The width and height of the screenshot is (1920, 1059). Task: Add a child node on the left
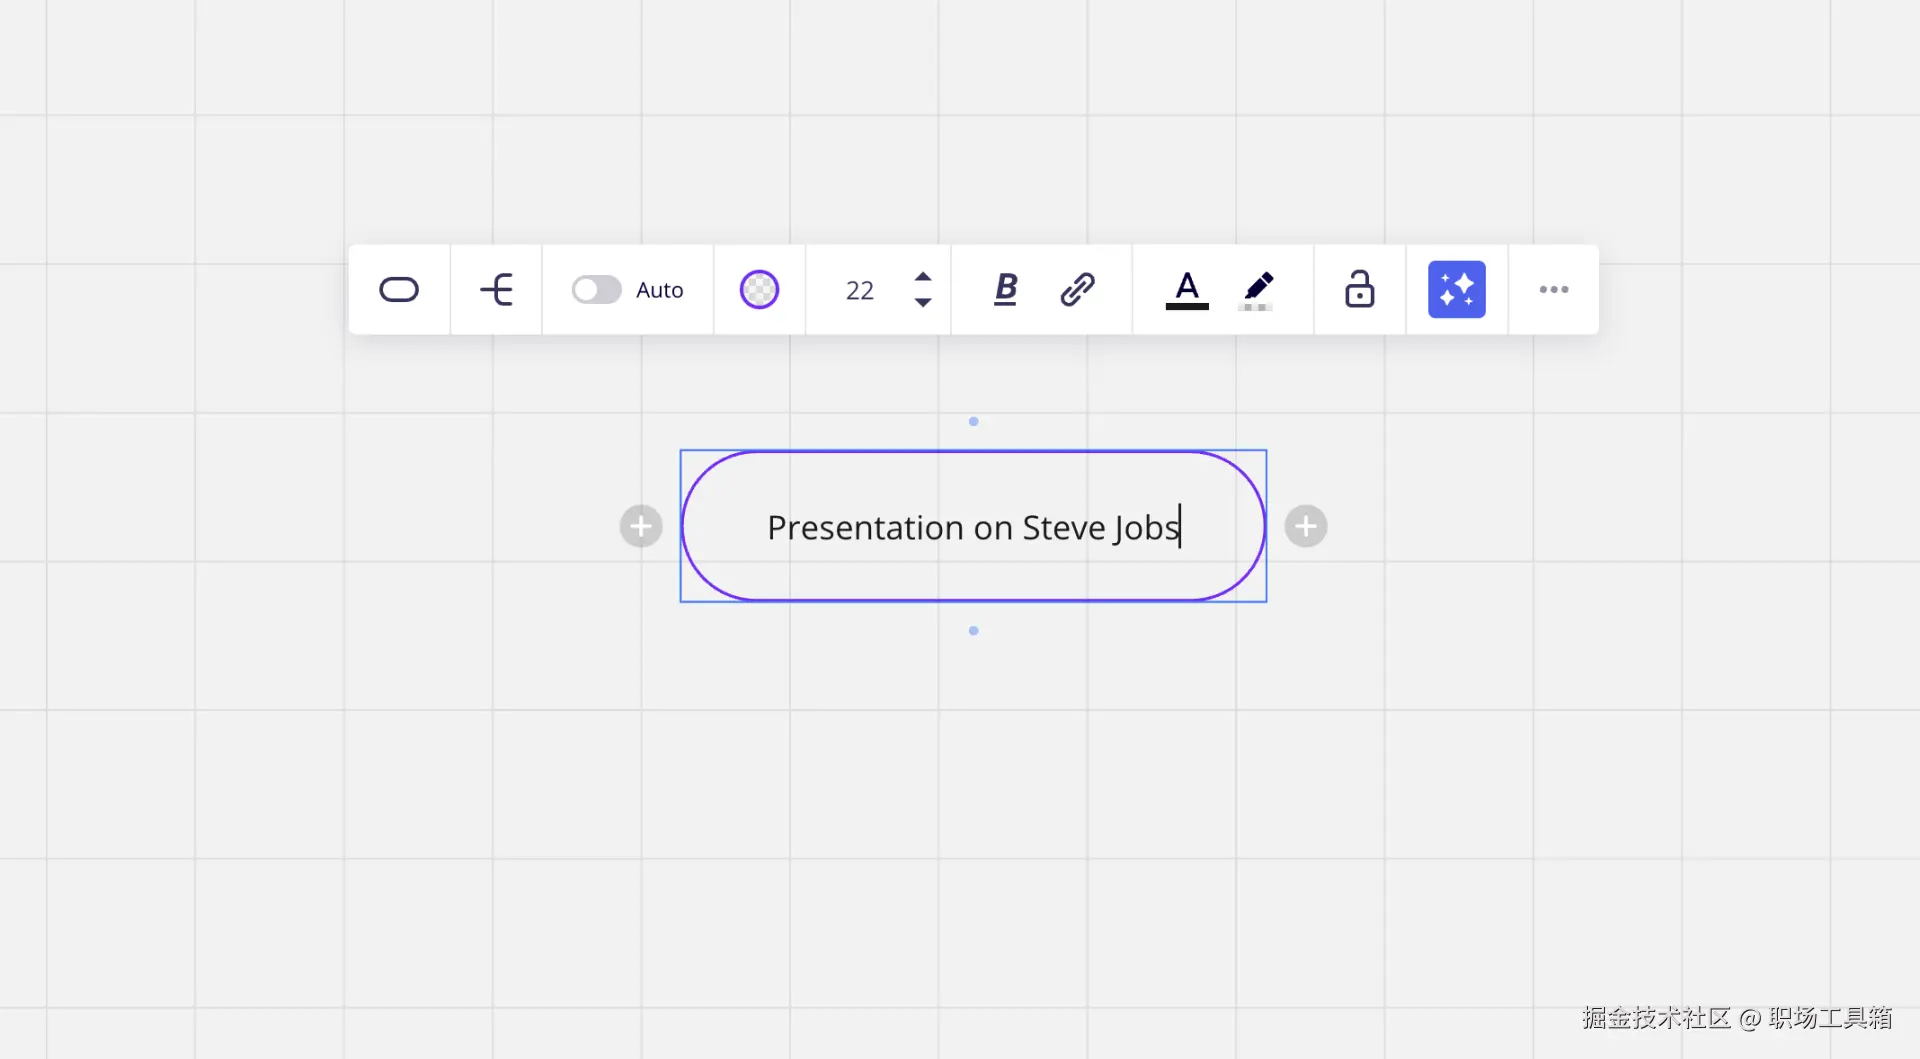click(641, 526)
